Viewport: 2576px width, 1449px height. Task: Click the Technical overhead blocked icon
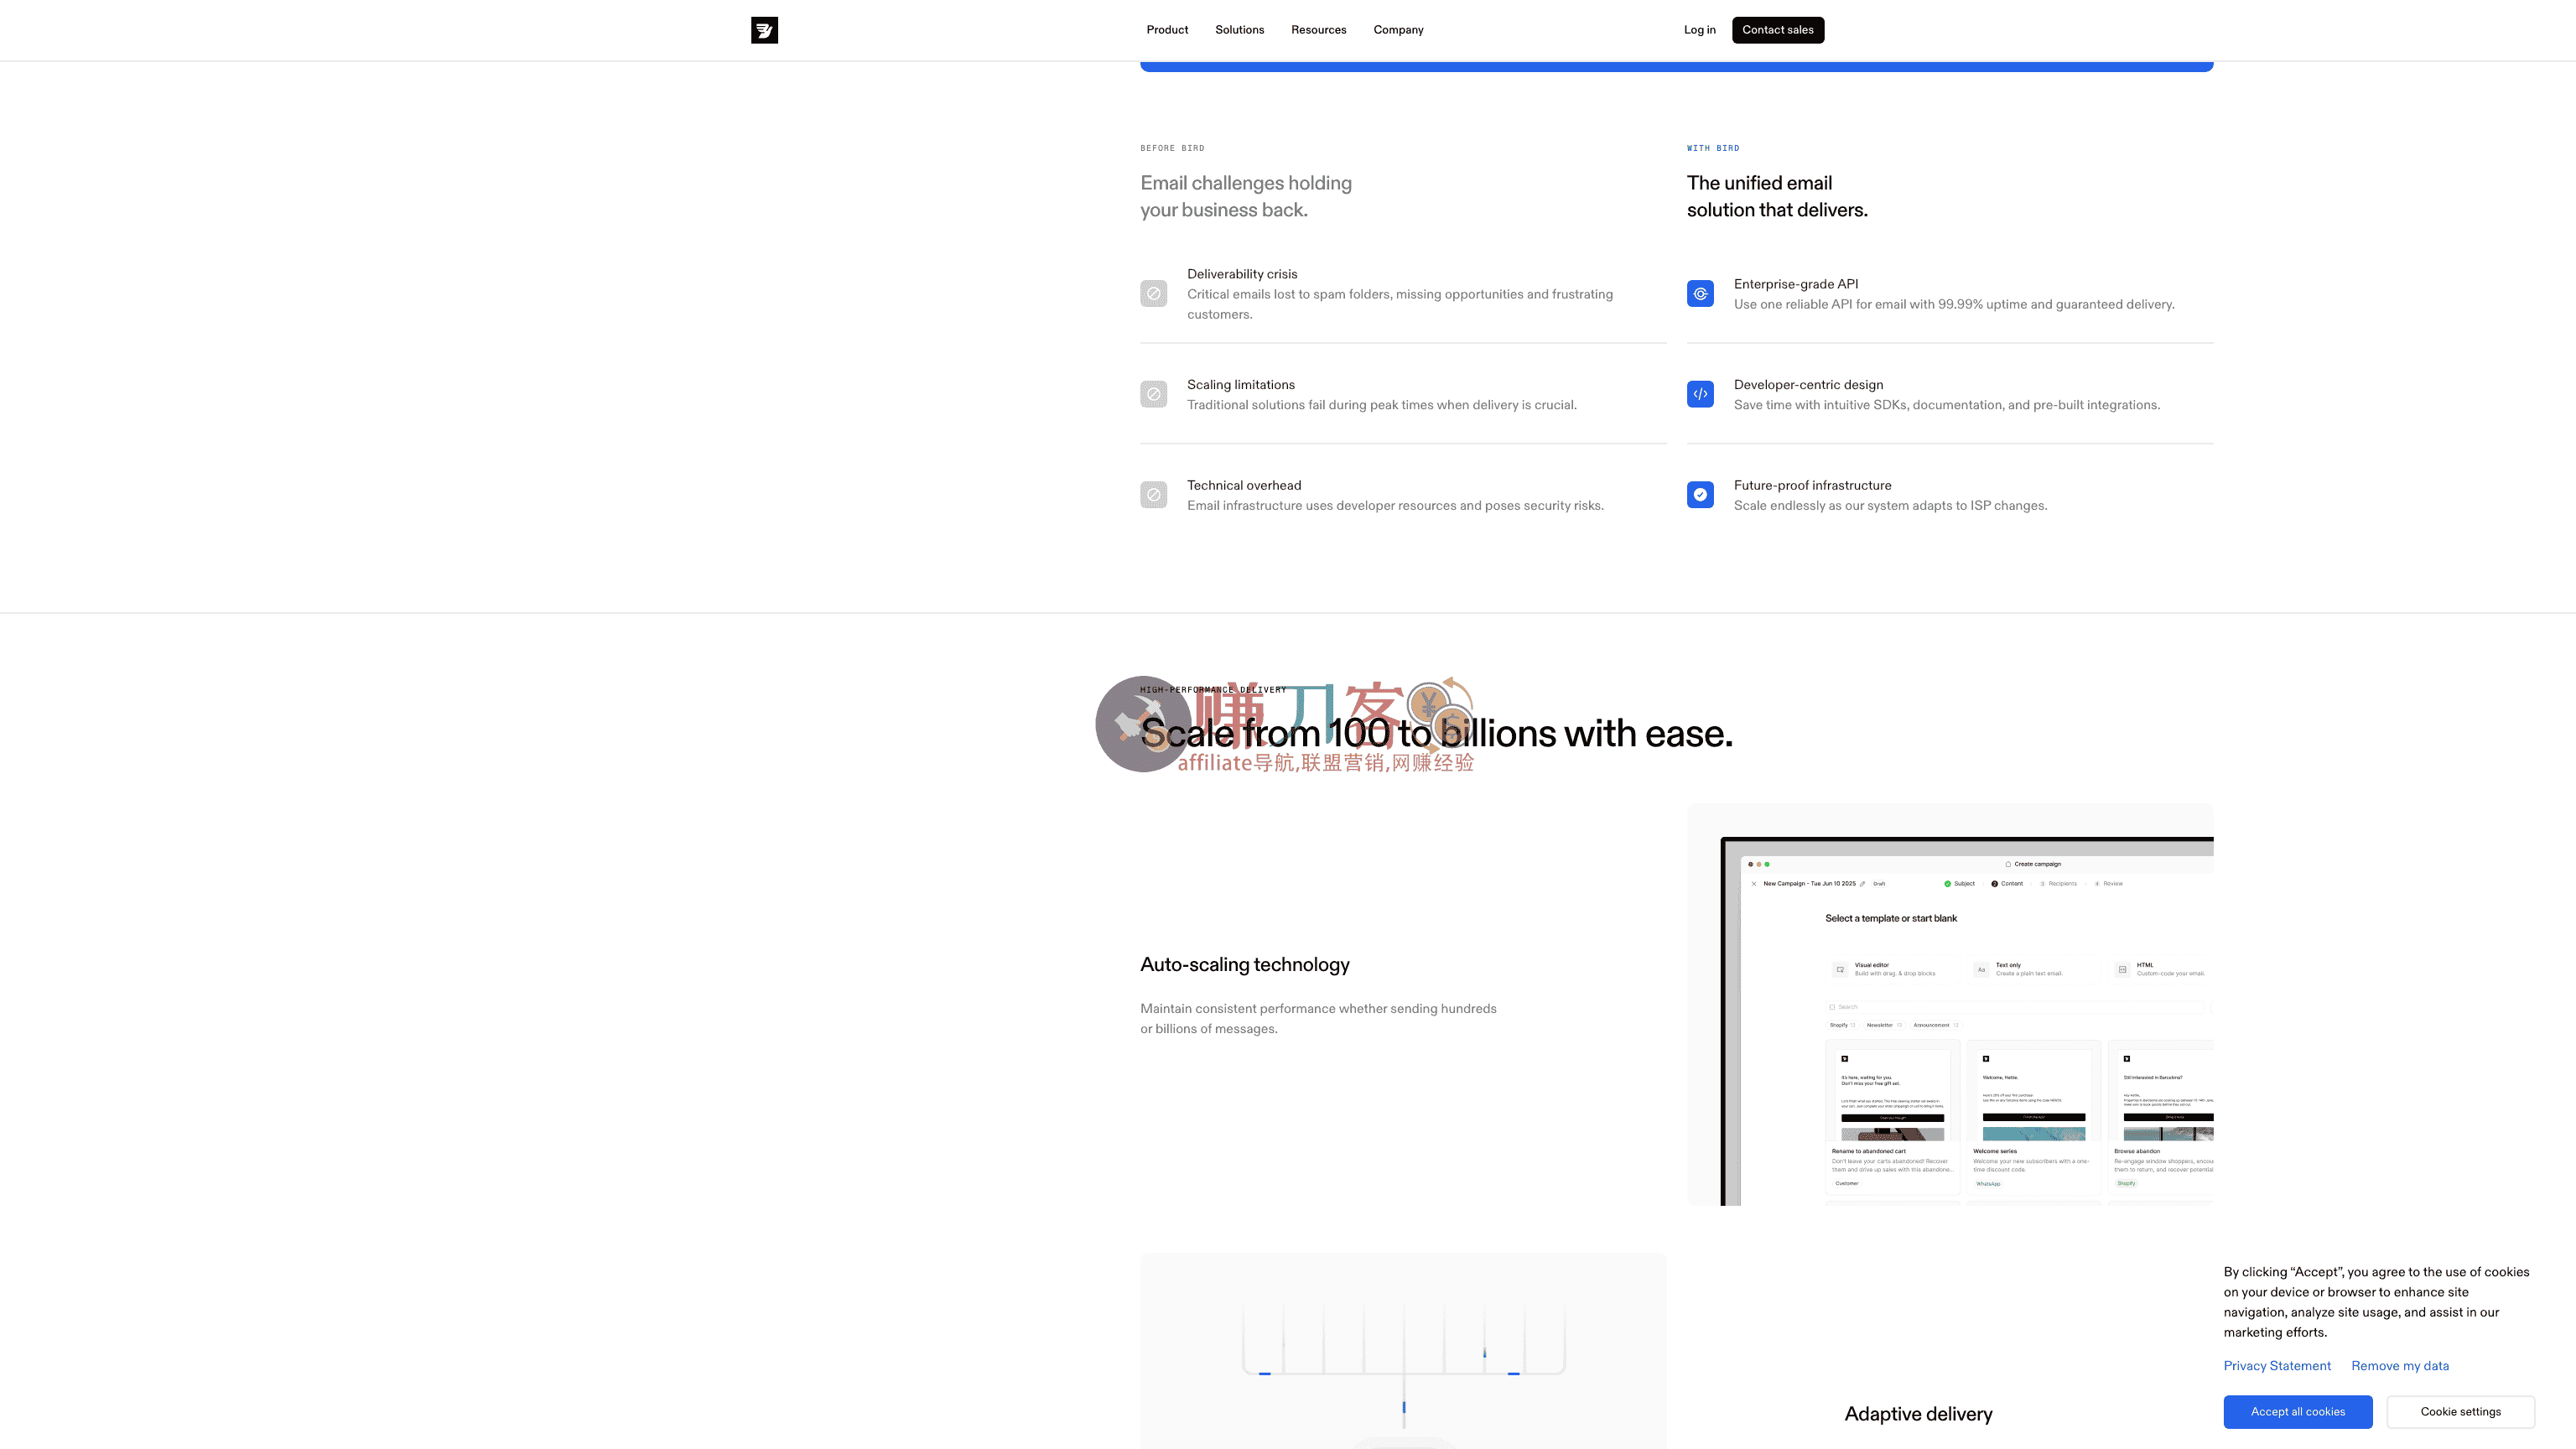(1153, 495)
